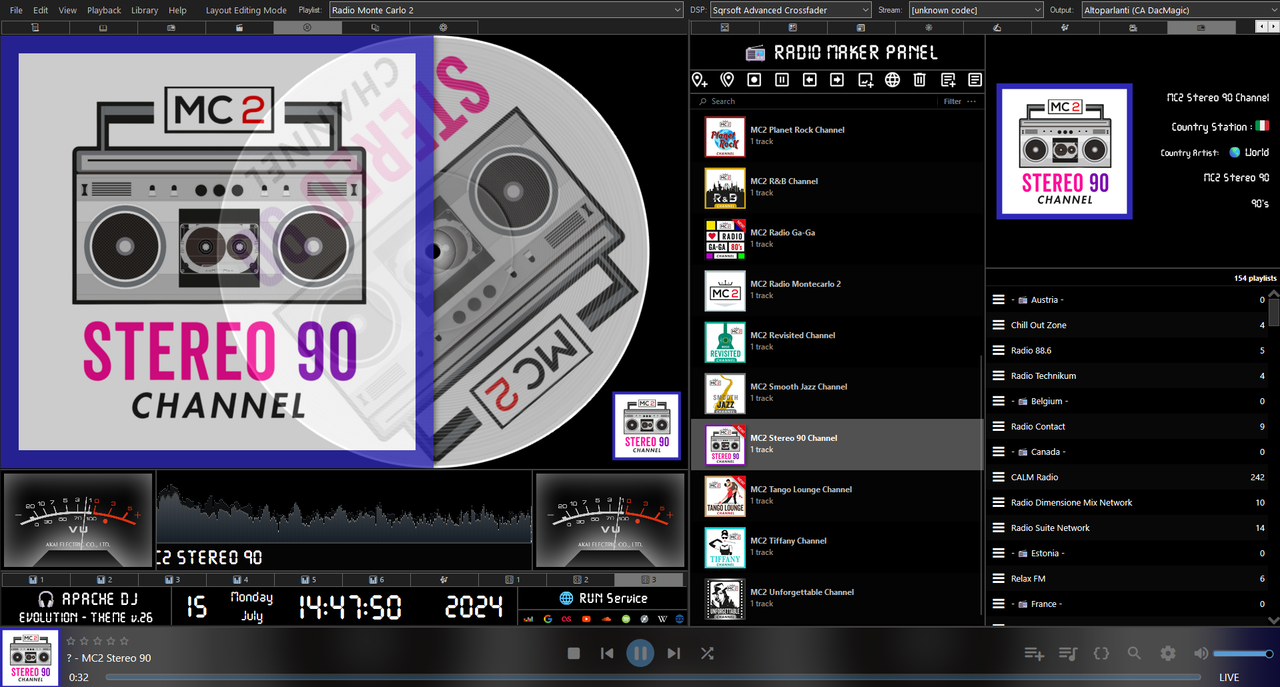Image resolution: width=1280 pixels, height=687 pixels.
Task: Select MC2 R&B Channel
Action: coord(837,187)
